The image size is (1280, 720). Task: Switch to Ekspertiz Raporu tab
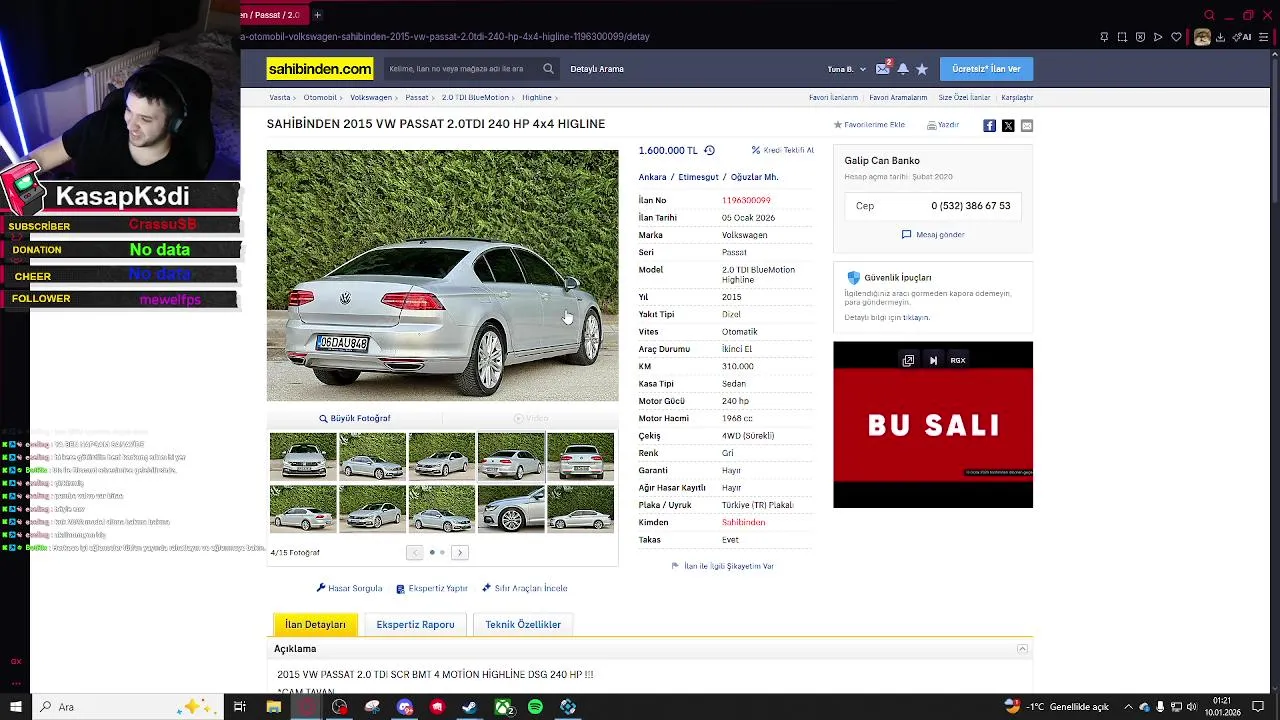tap(415, 624)
